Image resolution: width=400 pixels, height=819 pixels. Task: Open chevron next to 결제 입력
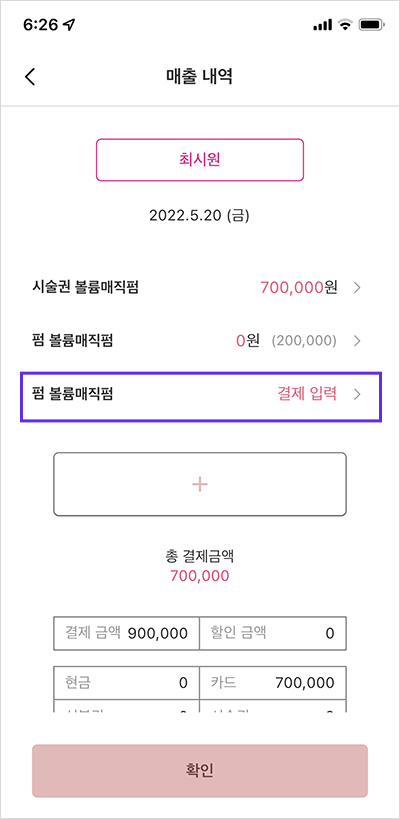click(x=357, y=395)
